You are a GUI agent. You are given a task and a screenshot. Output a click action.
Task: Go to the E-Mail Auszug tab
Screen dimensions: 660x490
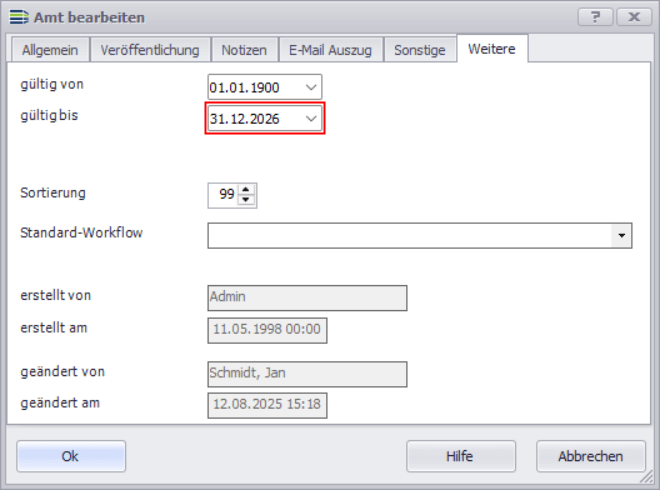pyautogui.click(x=330, y=49)
